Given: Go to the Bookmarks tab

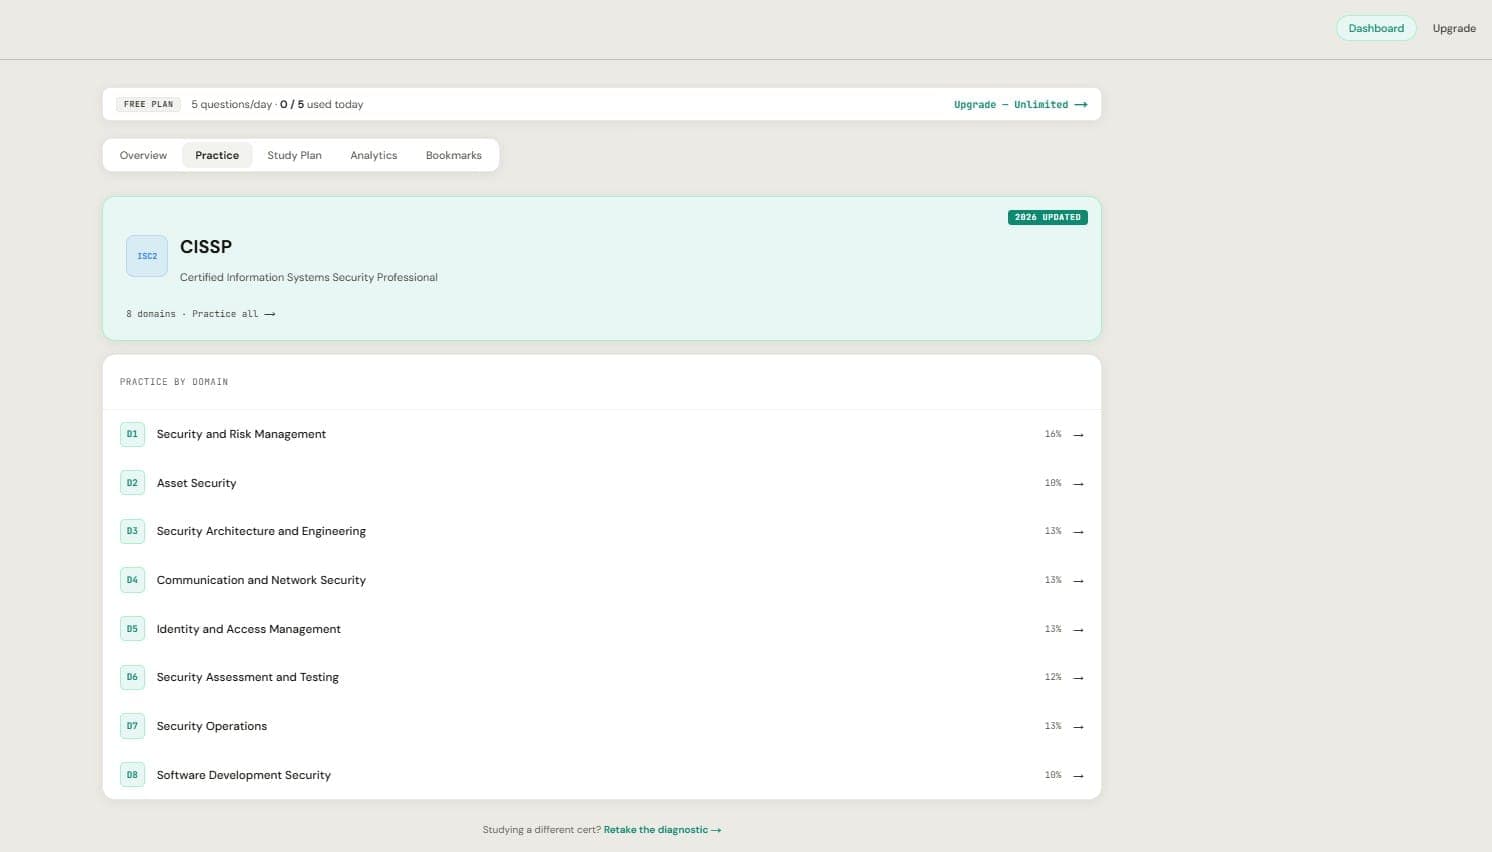Looking at the screenshot, I should (454, 155).
